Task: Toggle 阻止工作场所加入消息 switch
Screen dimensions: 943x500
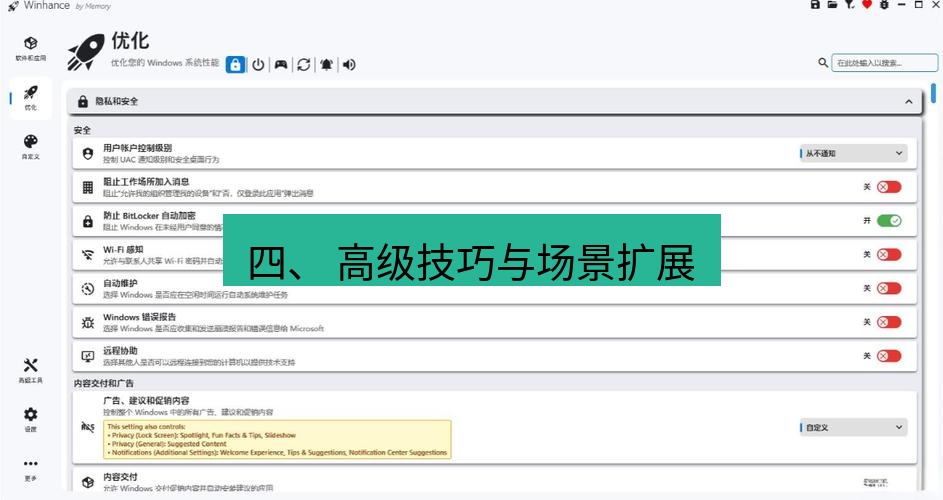Action: pos(888,187)
